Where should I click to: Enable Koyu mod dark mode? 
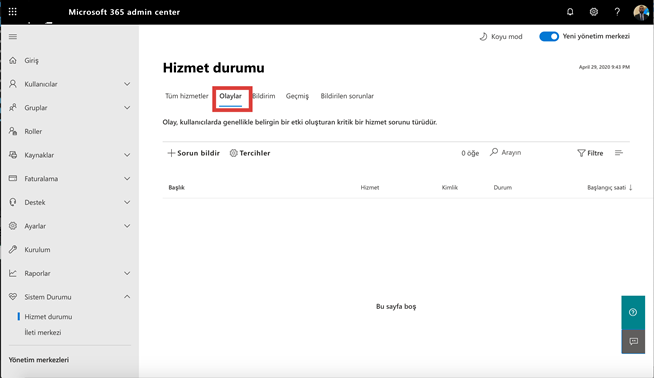coord(501,36)
